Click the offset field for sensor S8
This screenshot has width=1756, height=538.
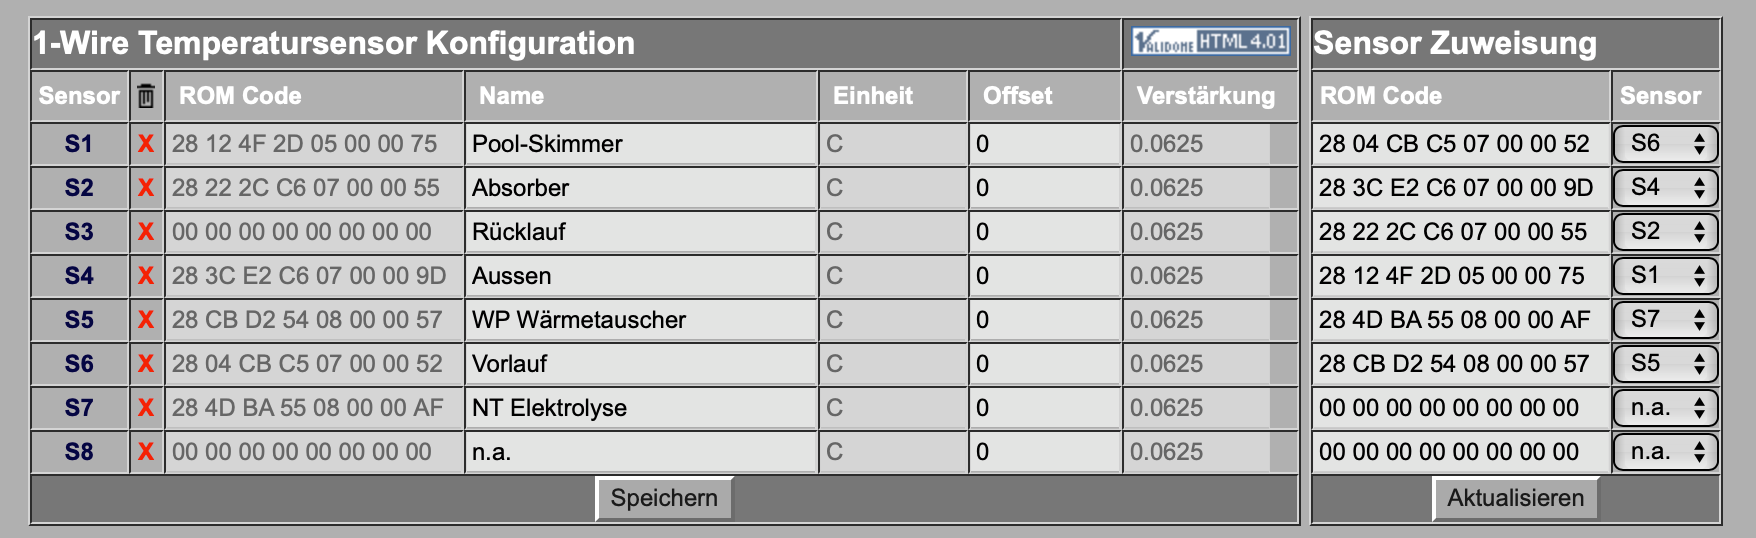click(1044, 452)
